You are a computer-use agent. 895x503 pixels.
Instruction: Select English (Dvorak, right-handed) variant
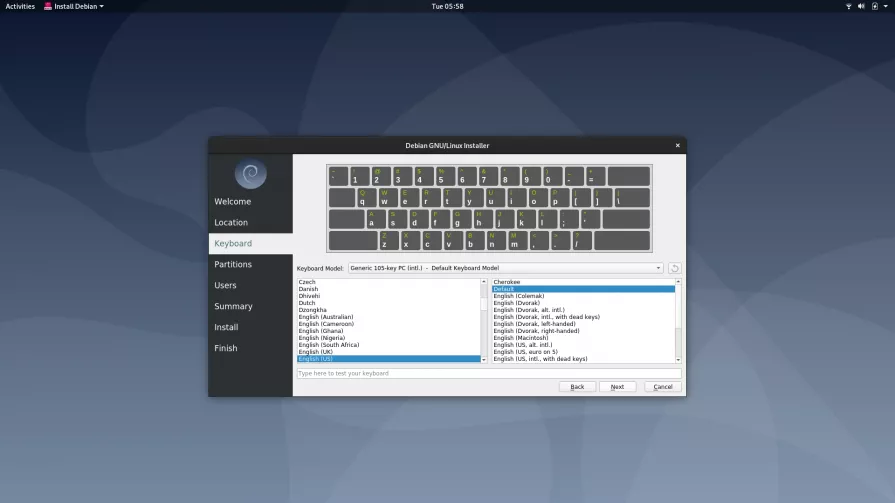pyautogui.click(x=583, y=331)
